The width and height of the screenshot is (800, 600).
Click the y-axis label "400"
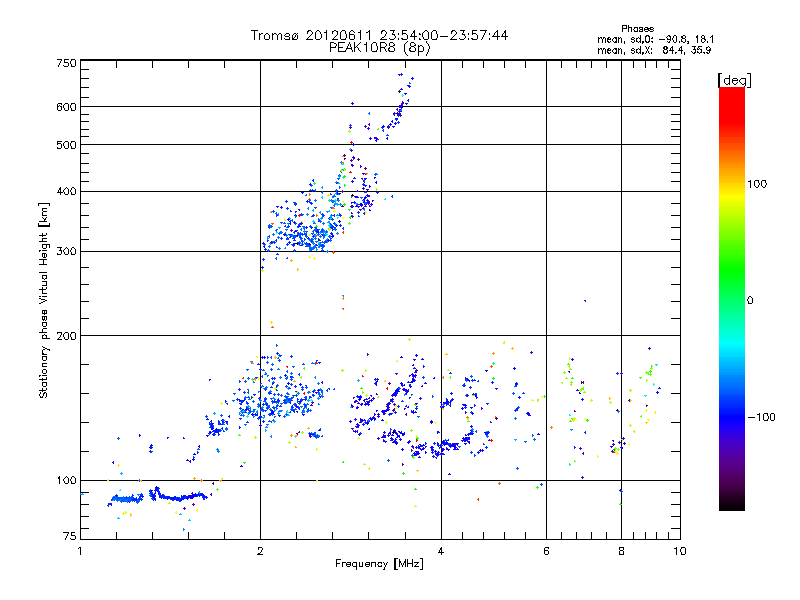[66, 192]
